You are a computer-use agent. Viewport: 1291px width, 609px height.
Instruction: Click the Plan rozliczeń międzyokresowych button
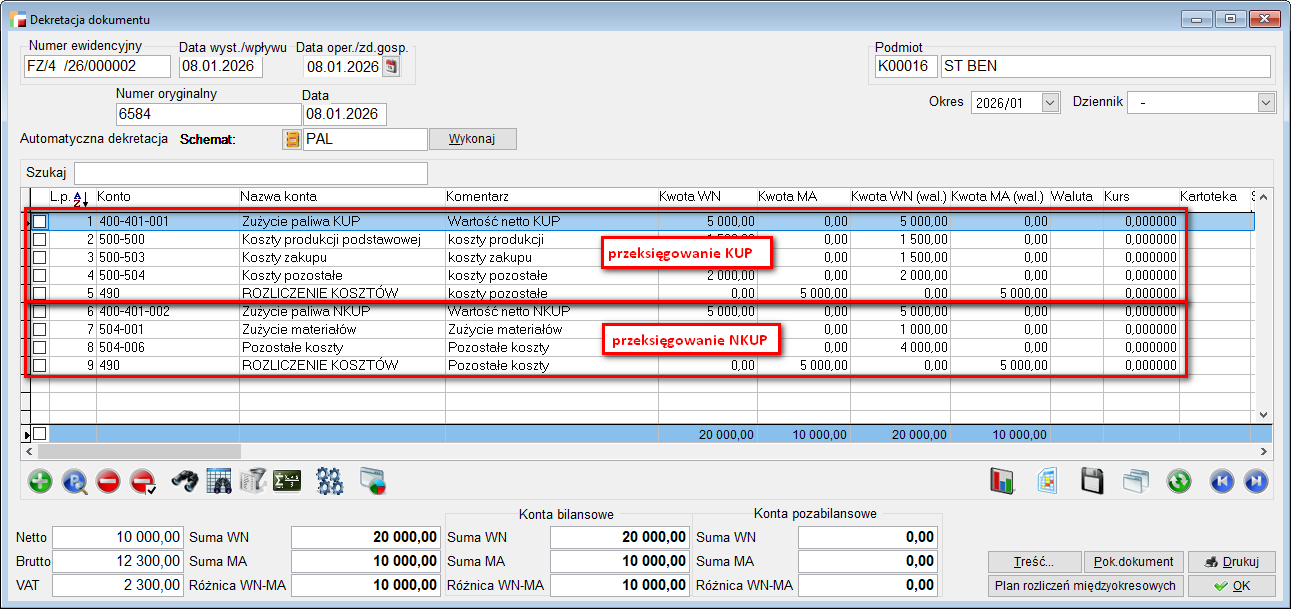(x=1084, y=586)
